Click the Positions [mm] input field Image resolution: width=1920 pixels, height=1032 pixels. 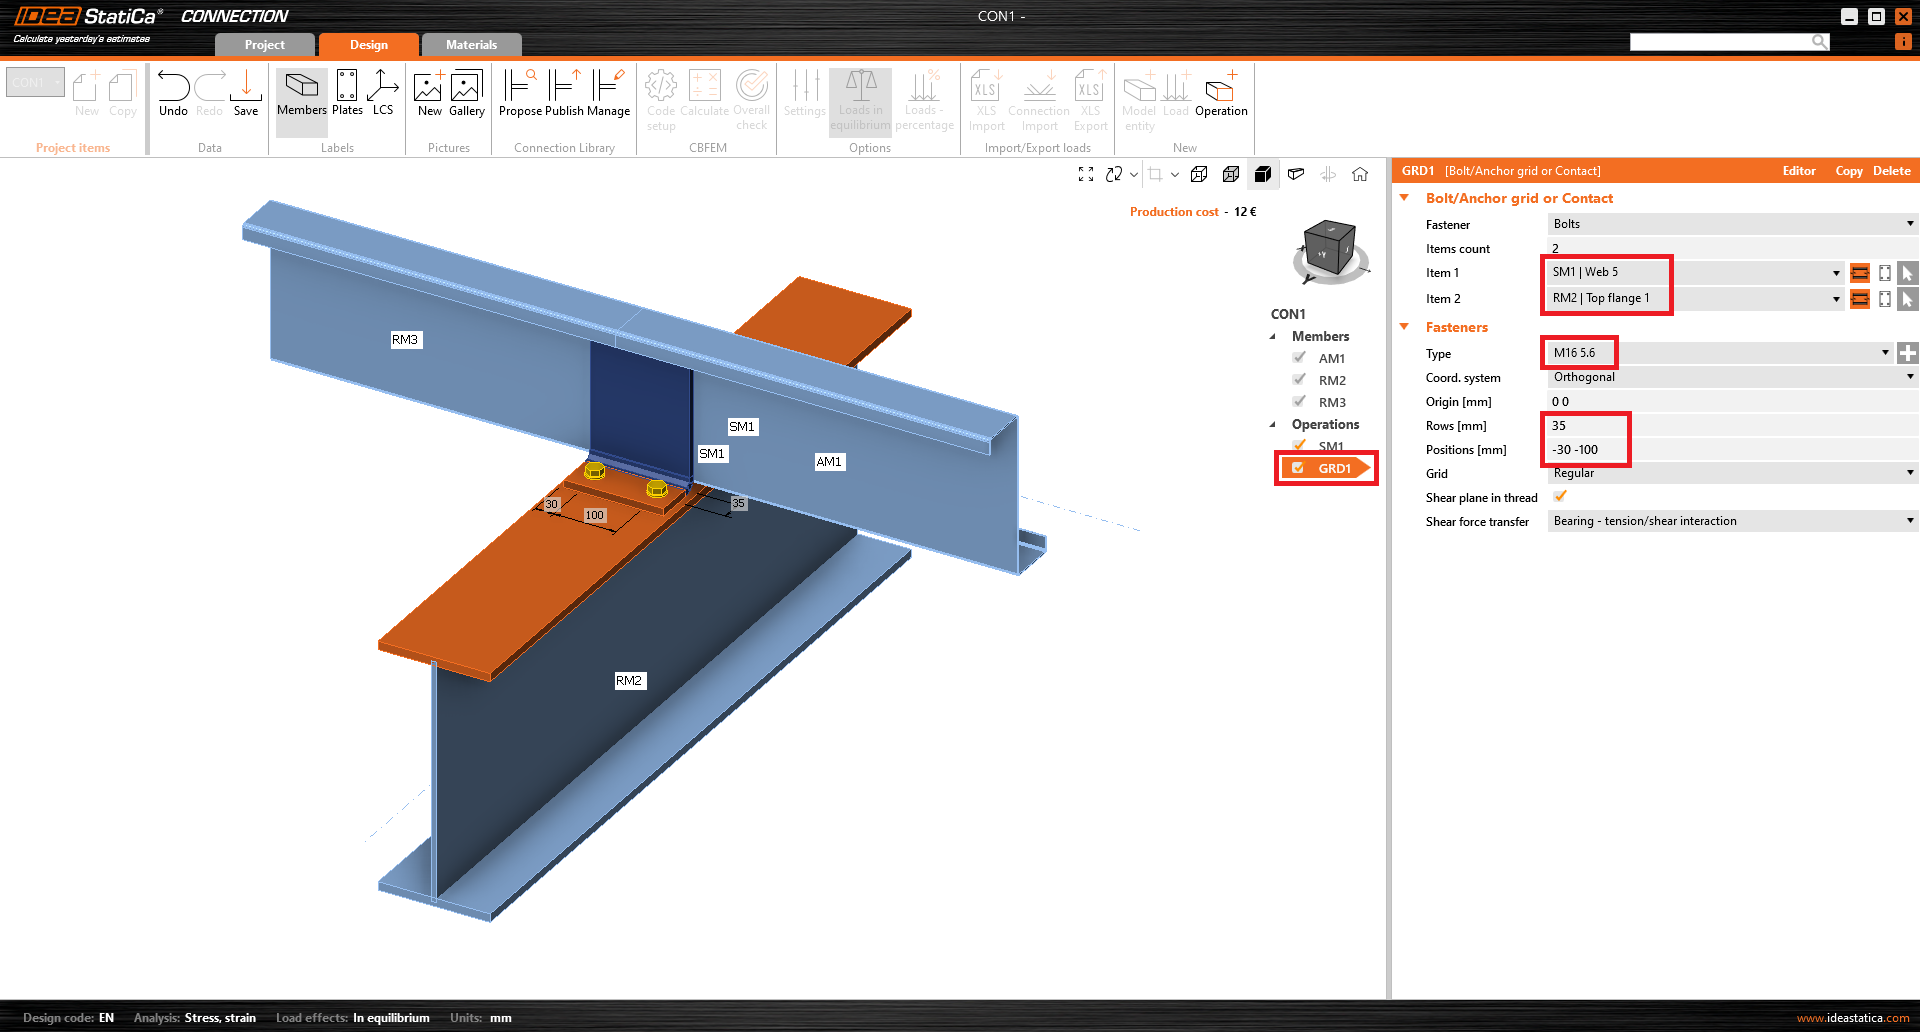(1730, 450)
